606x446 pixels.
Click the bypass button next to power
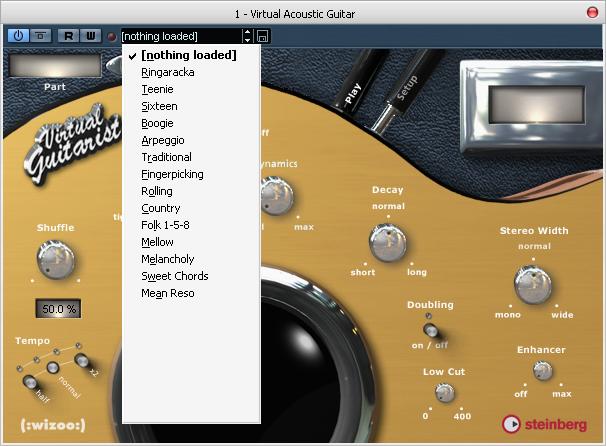(39, 35)
